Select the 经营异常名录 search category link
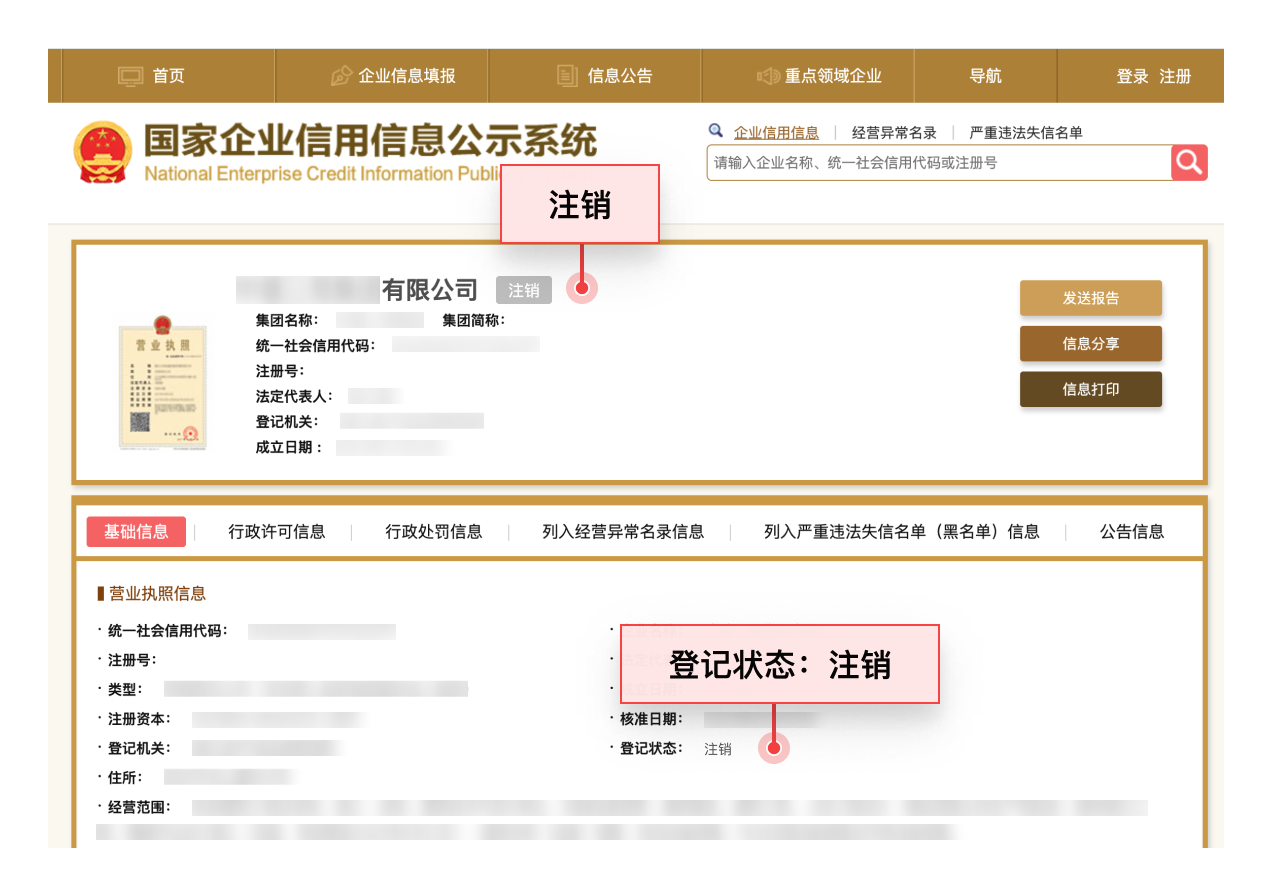Image resolution: width=1272 pixels, height=896 pixels. [x=894, y=133]
